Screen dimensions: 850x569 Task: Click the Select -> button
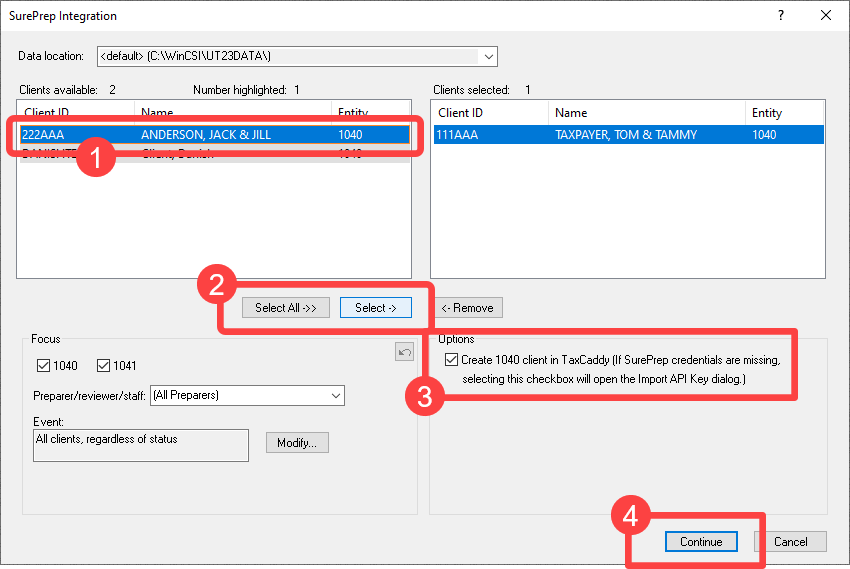pos(375,308)
